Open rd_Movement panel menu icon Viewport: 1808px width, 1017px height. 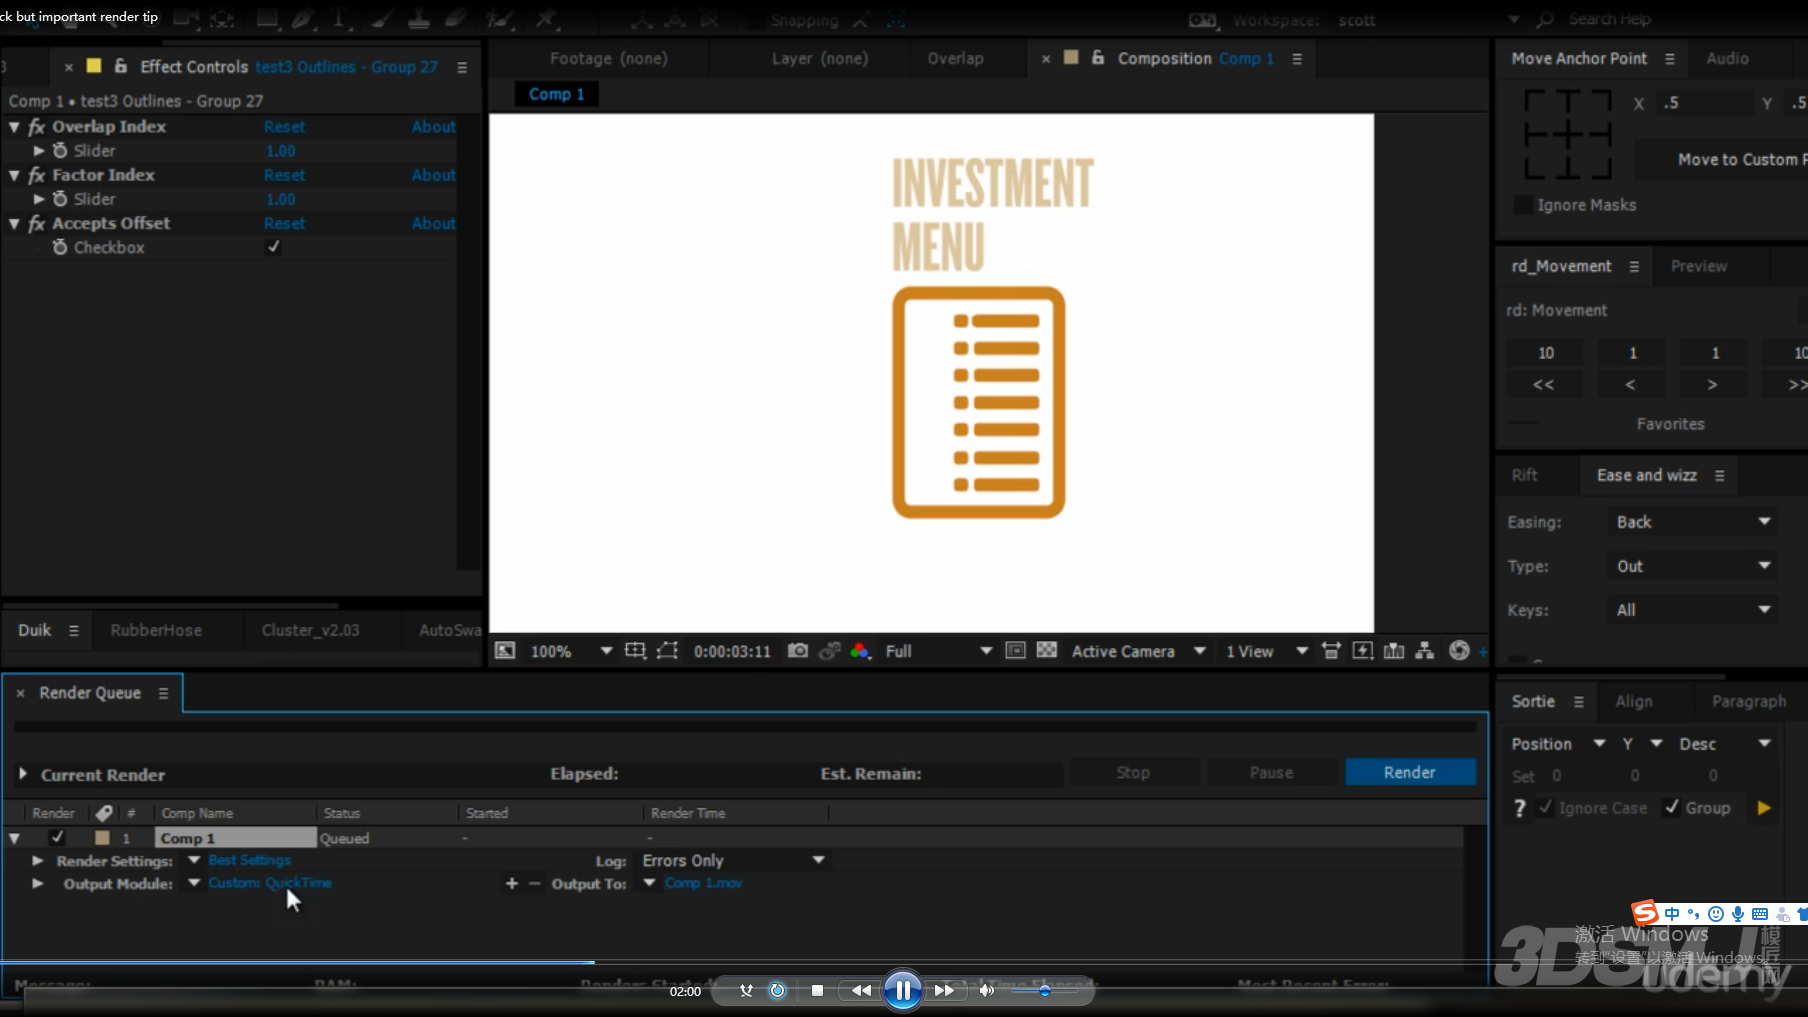pyautogui.click(x=1634, y=267)
